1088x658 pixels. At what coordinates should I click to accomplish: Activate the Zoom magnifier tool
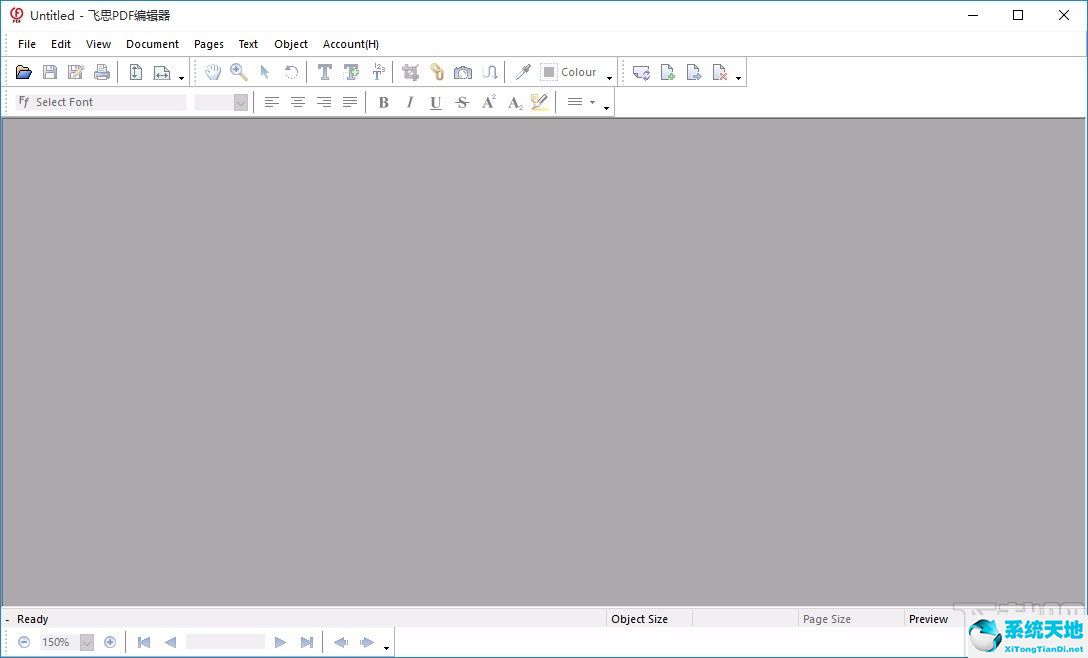(x=239, y=72)
